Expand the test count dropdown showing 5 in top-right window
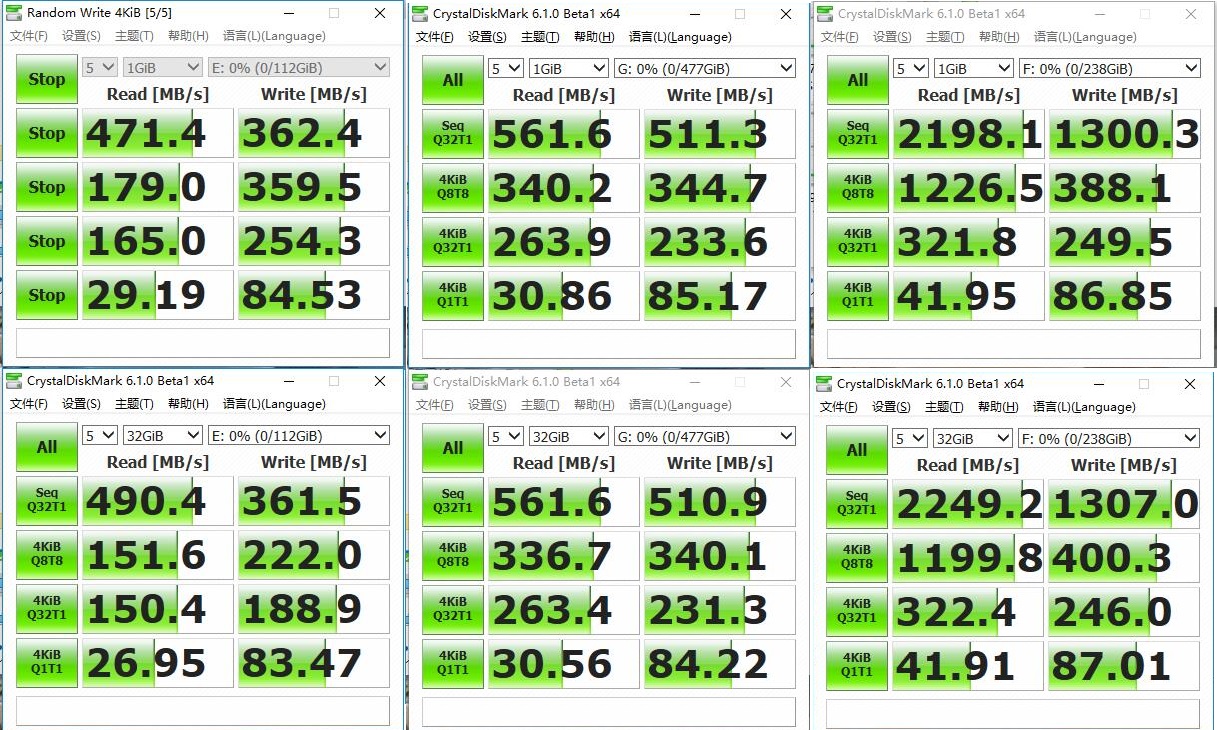The width and height of the screenshot is (1218, 730). coord(910,67)
